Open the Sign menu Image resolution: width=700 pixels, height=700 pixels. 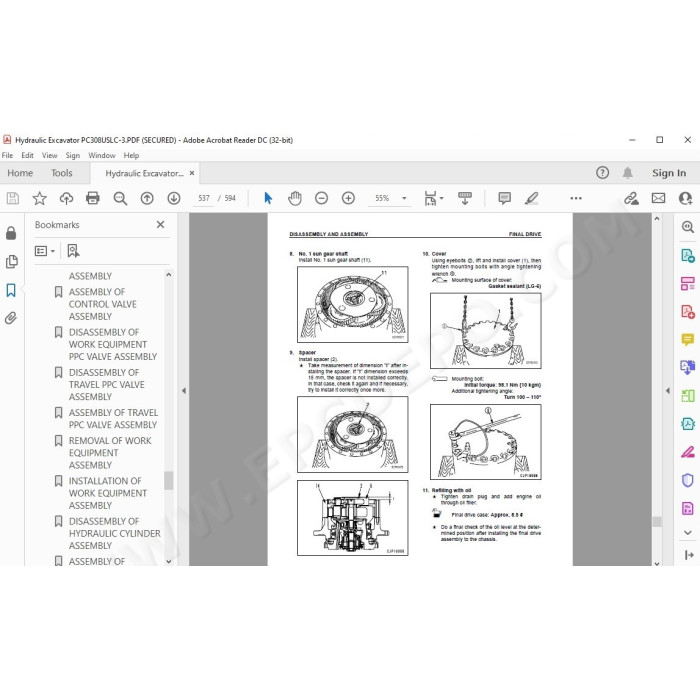point(73,155)
